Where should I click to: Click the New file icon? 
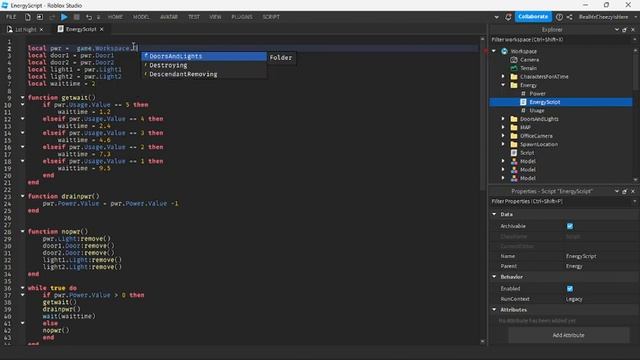point(28,17)
